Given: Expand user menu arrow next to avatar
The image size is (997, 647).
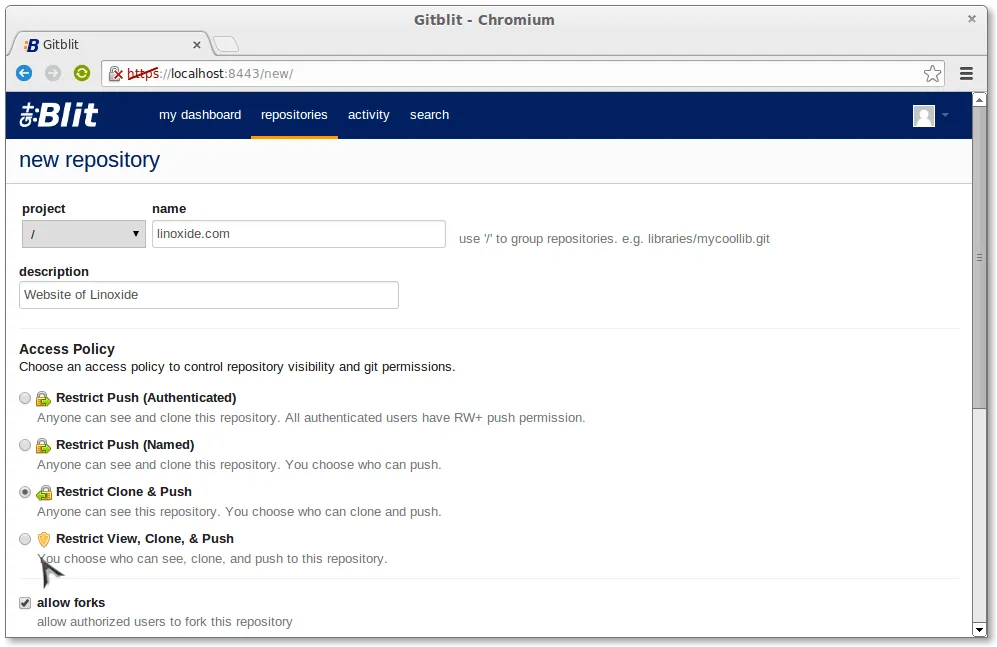Looking at the screenshot, I should [945, 115].
